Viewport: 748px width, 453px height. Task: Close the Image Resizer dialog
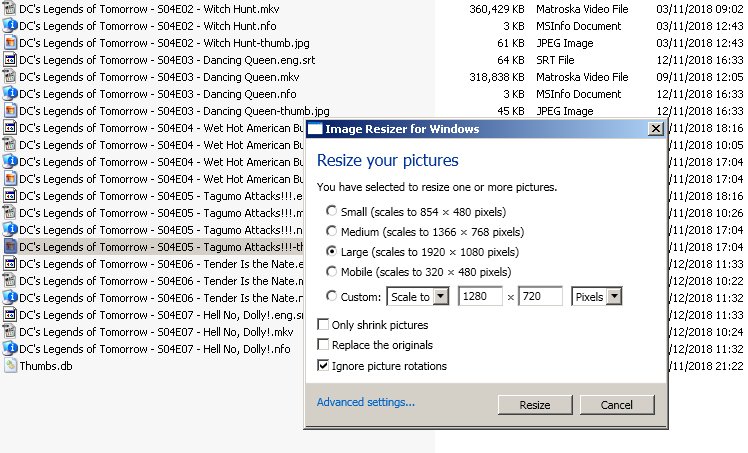[656, 129]
